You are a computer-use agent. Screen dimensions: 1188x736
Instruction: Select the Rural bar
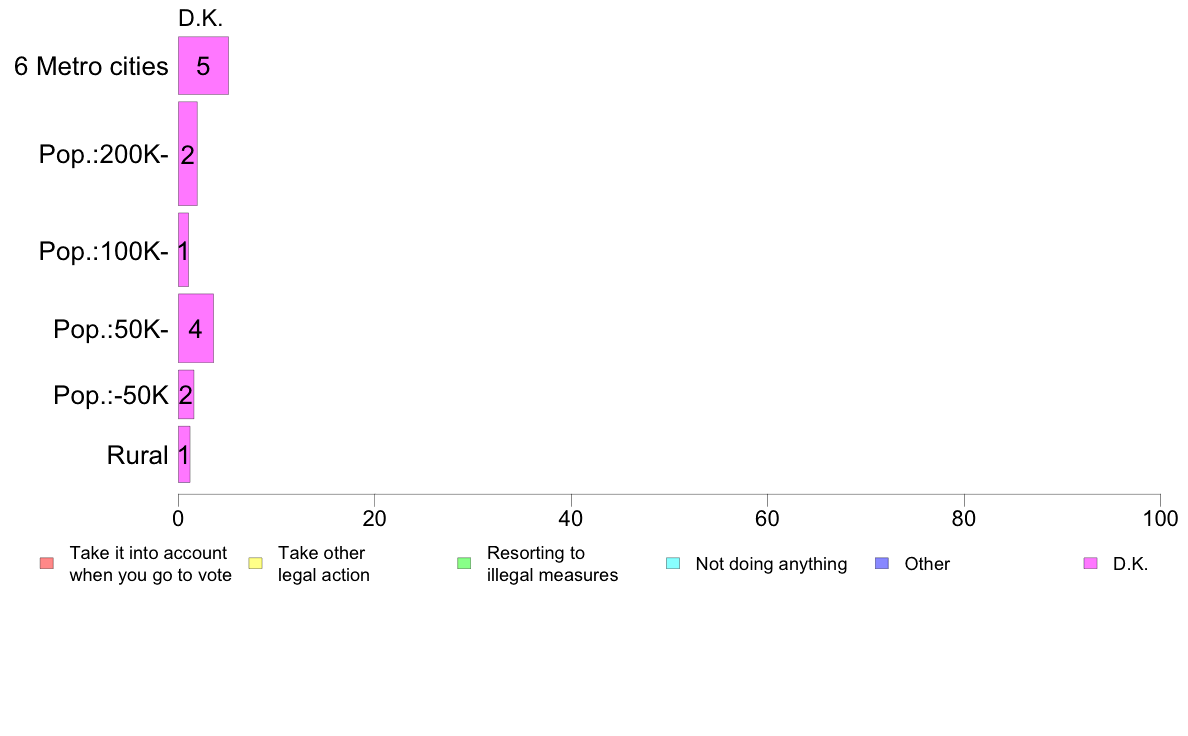pos(184,454)
